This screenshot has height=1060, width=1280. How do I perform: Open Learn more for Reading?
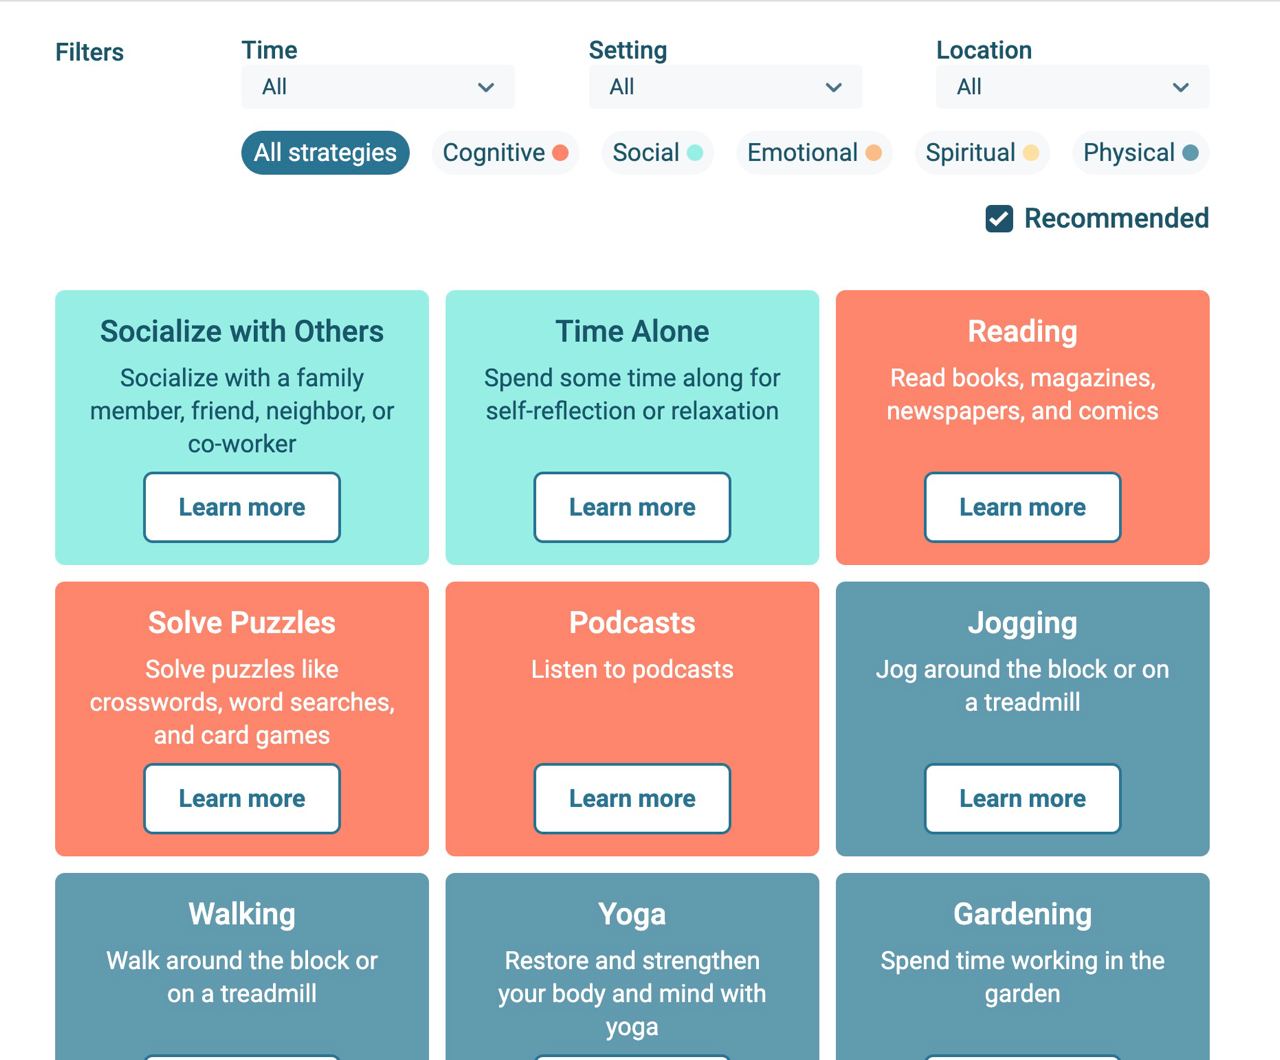coord(1022,507)
